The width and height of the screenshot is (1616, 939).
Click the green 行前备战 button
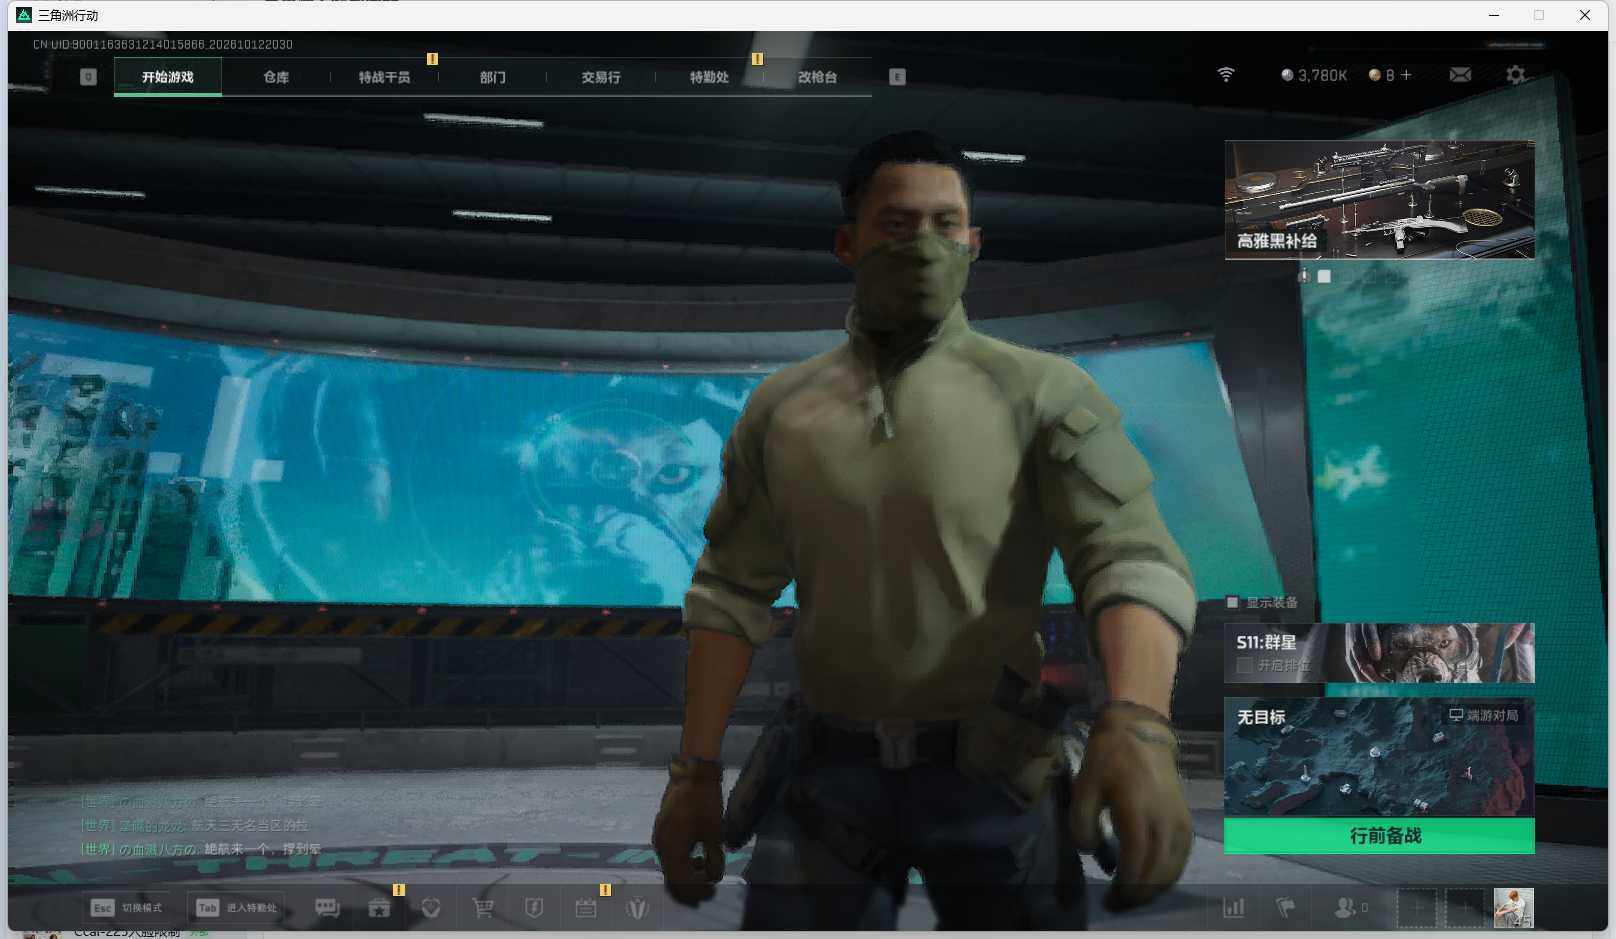(1379, 836)
